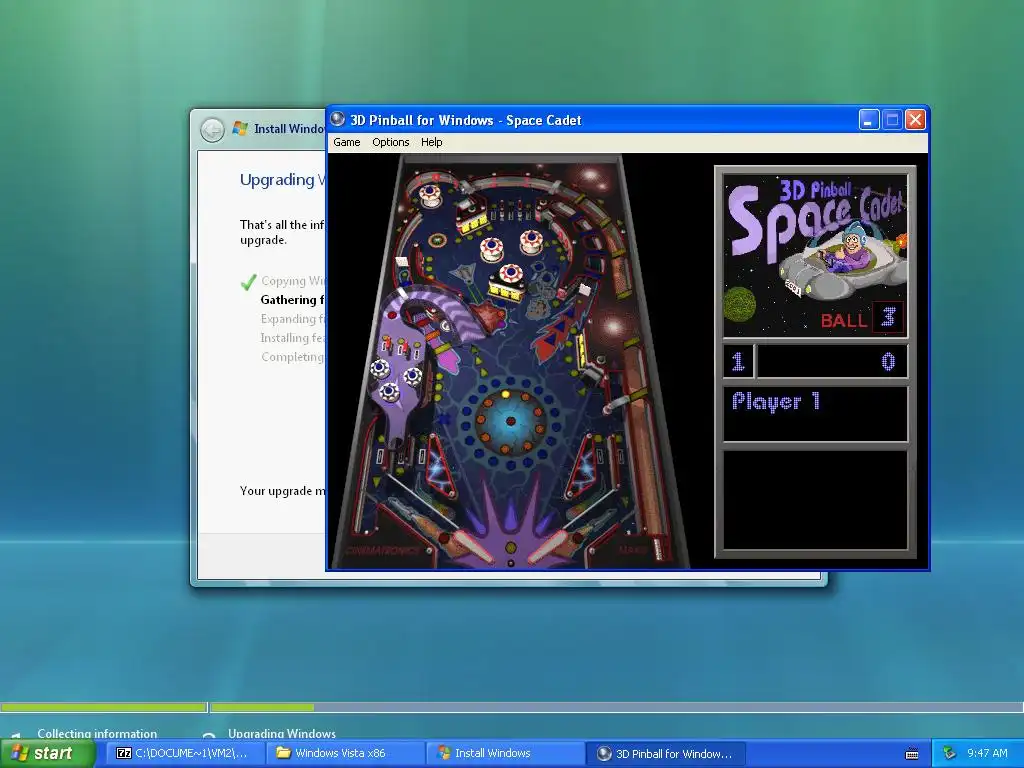The image size is (1024, 768).
Task: Click the 3D Pinball title bar icon
Action: pyautogui.click(x=338, y=120)
